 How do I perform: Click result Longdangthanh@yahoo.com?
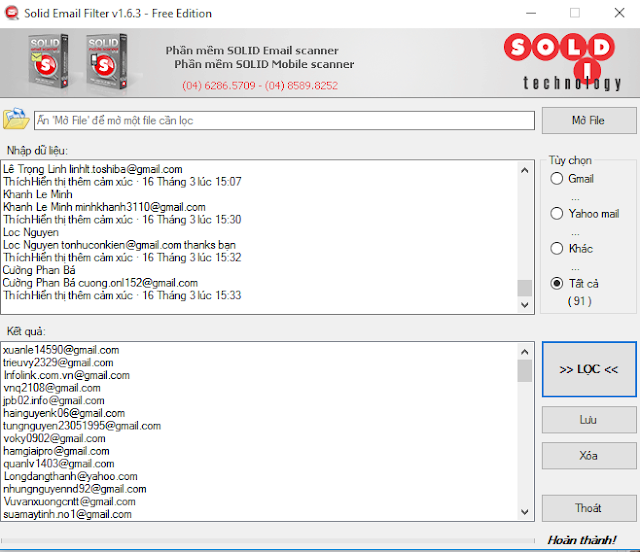tap(71, 476)
